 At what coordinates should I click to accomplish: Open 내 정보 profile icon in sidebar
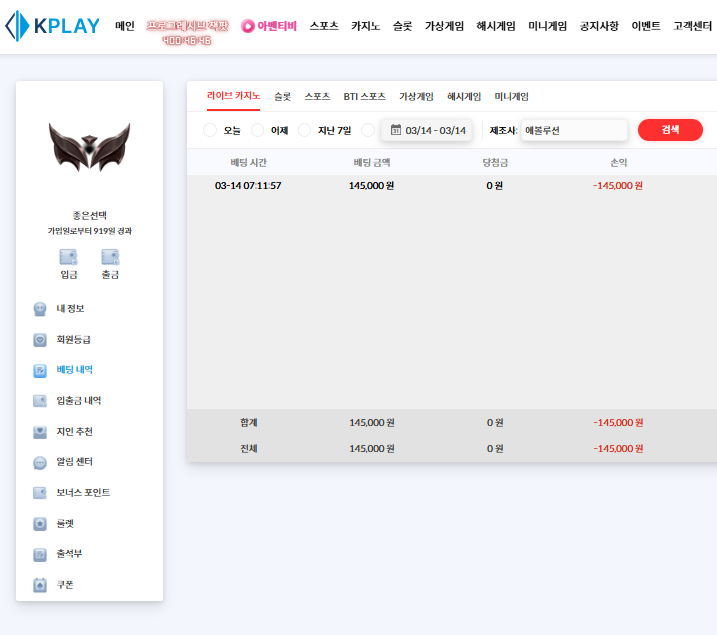click(x=40, y=309)
